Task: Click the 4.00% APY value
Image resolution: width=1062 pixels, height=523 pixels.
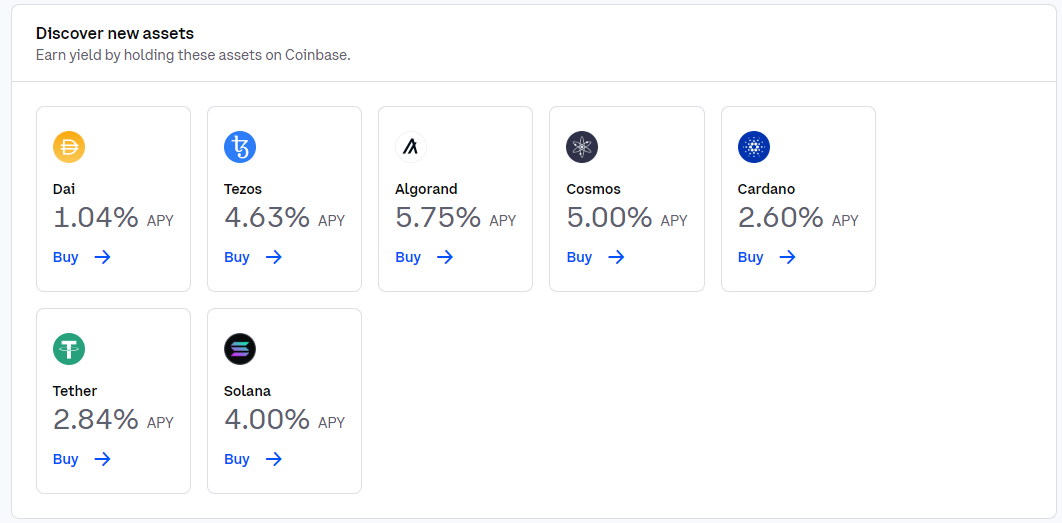Action: point(267,420)
